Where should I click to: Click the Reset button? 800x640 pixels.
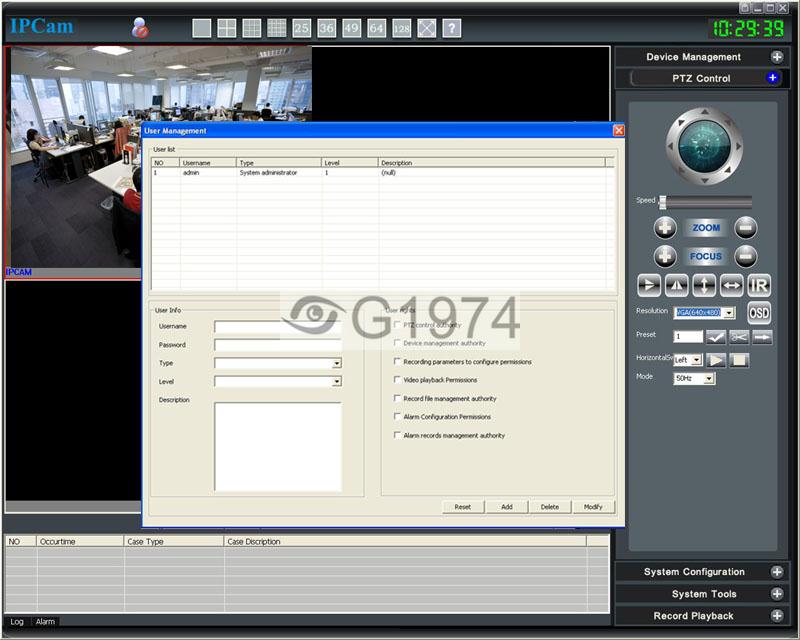pos(463,507)
